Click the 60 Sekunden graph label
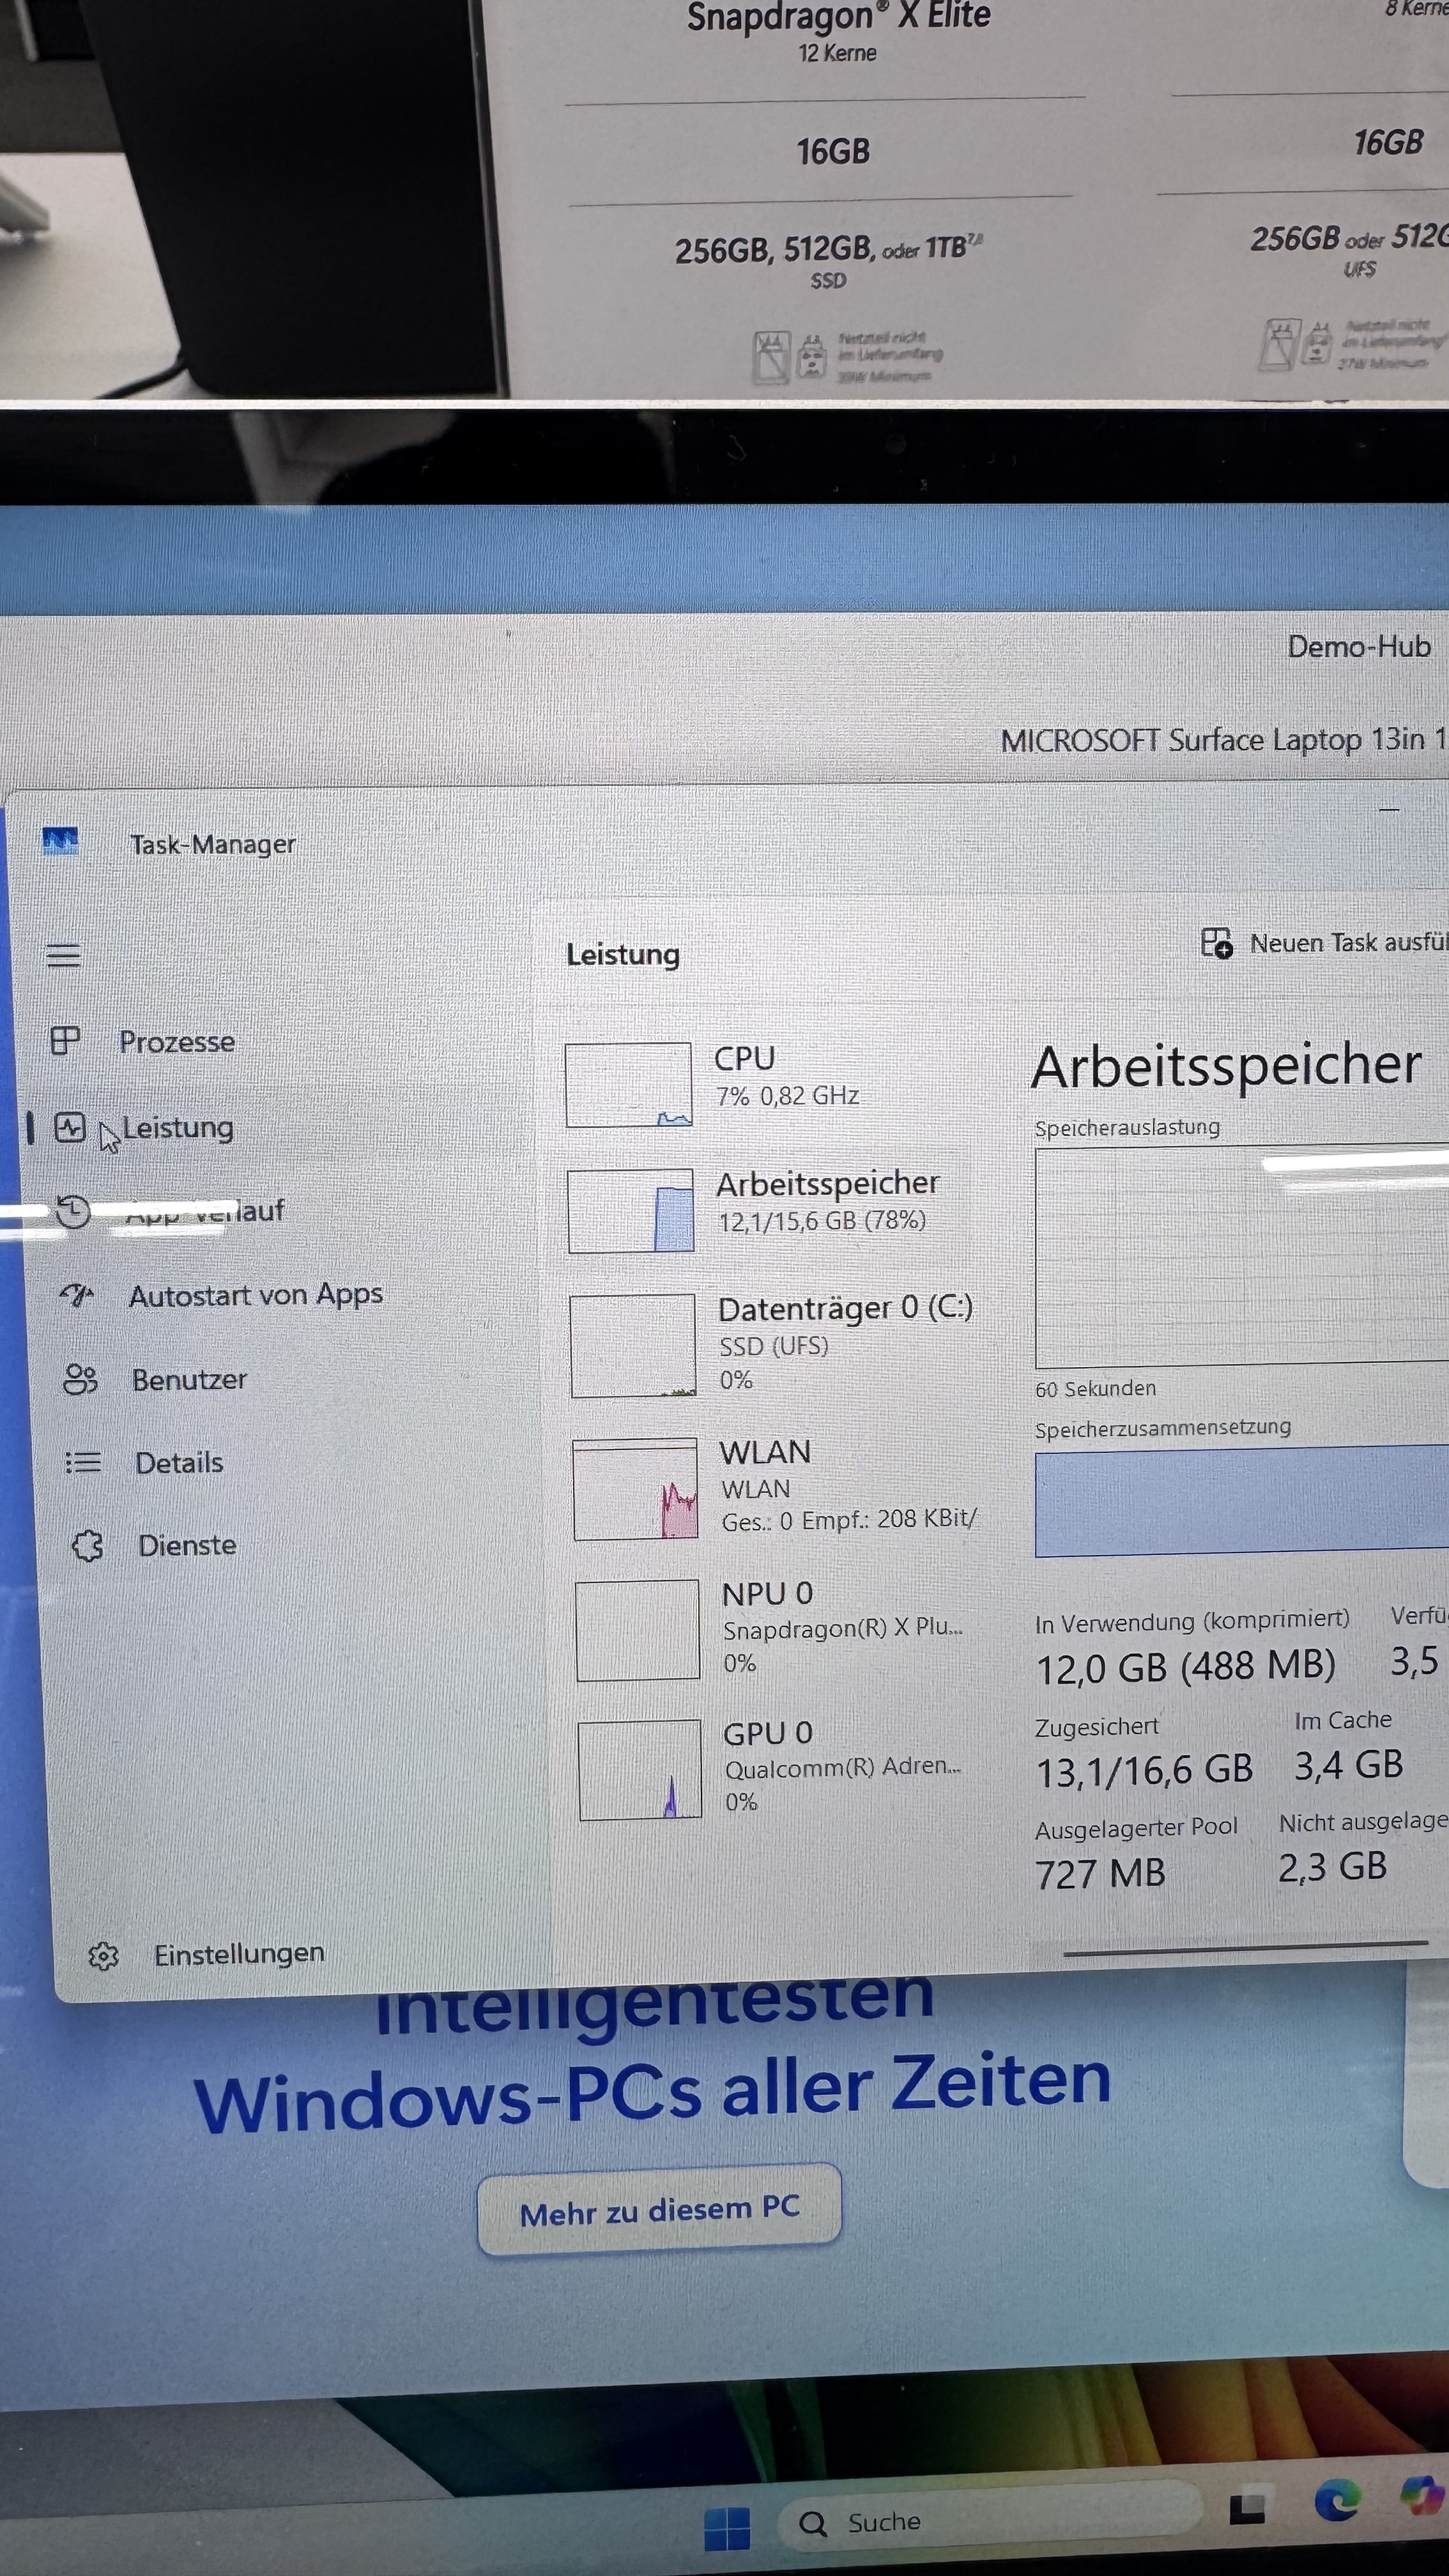The height and width of the screenshot is (2576, 1449). click(x=1096, y=1389)
